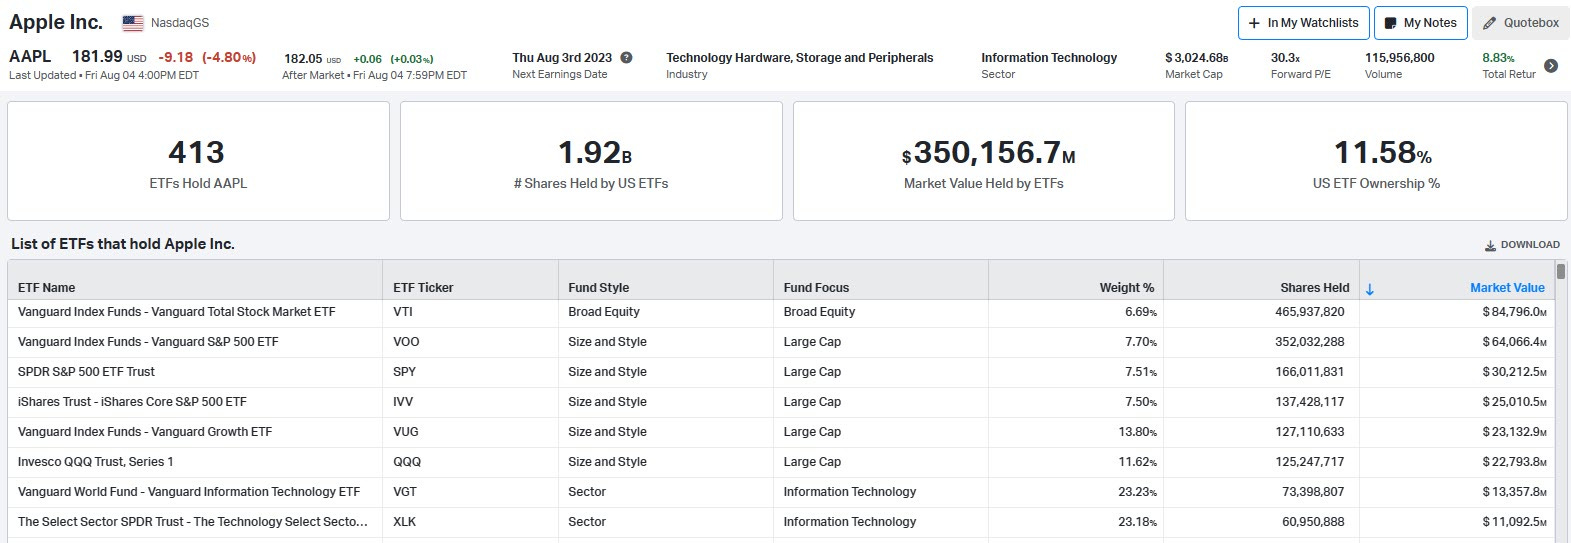
Task: Click the Technology Hardware, Storage and Peripherals industry
Action: (799, 58)
